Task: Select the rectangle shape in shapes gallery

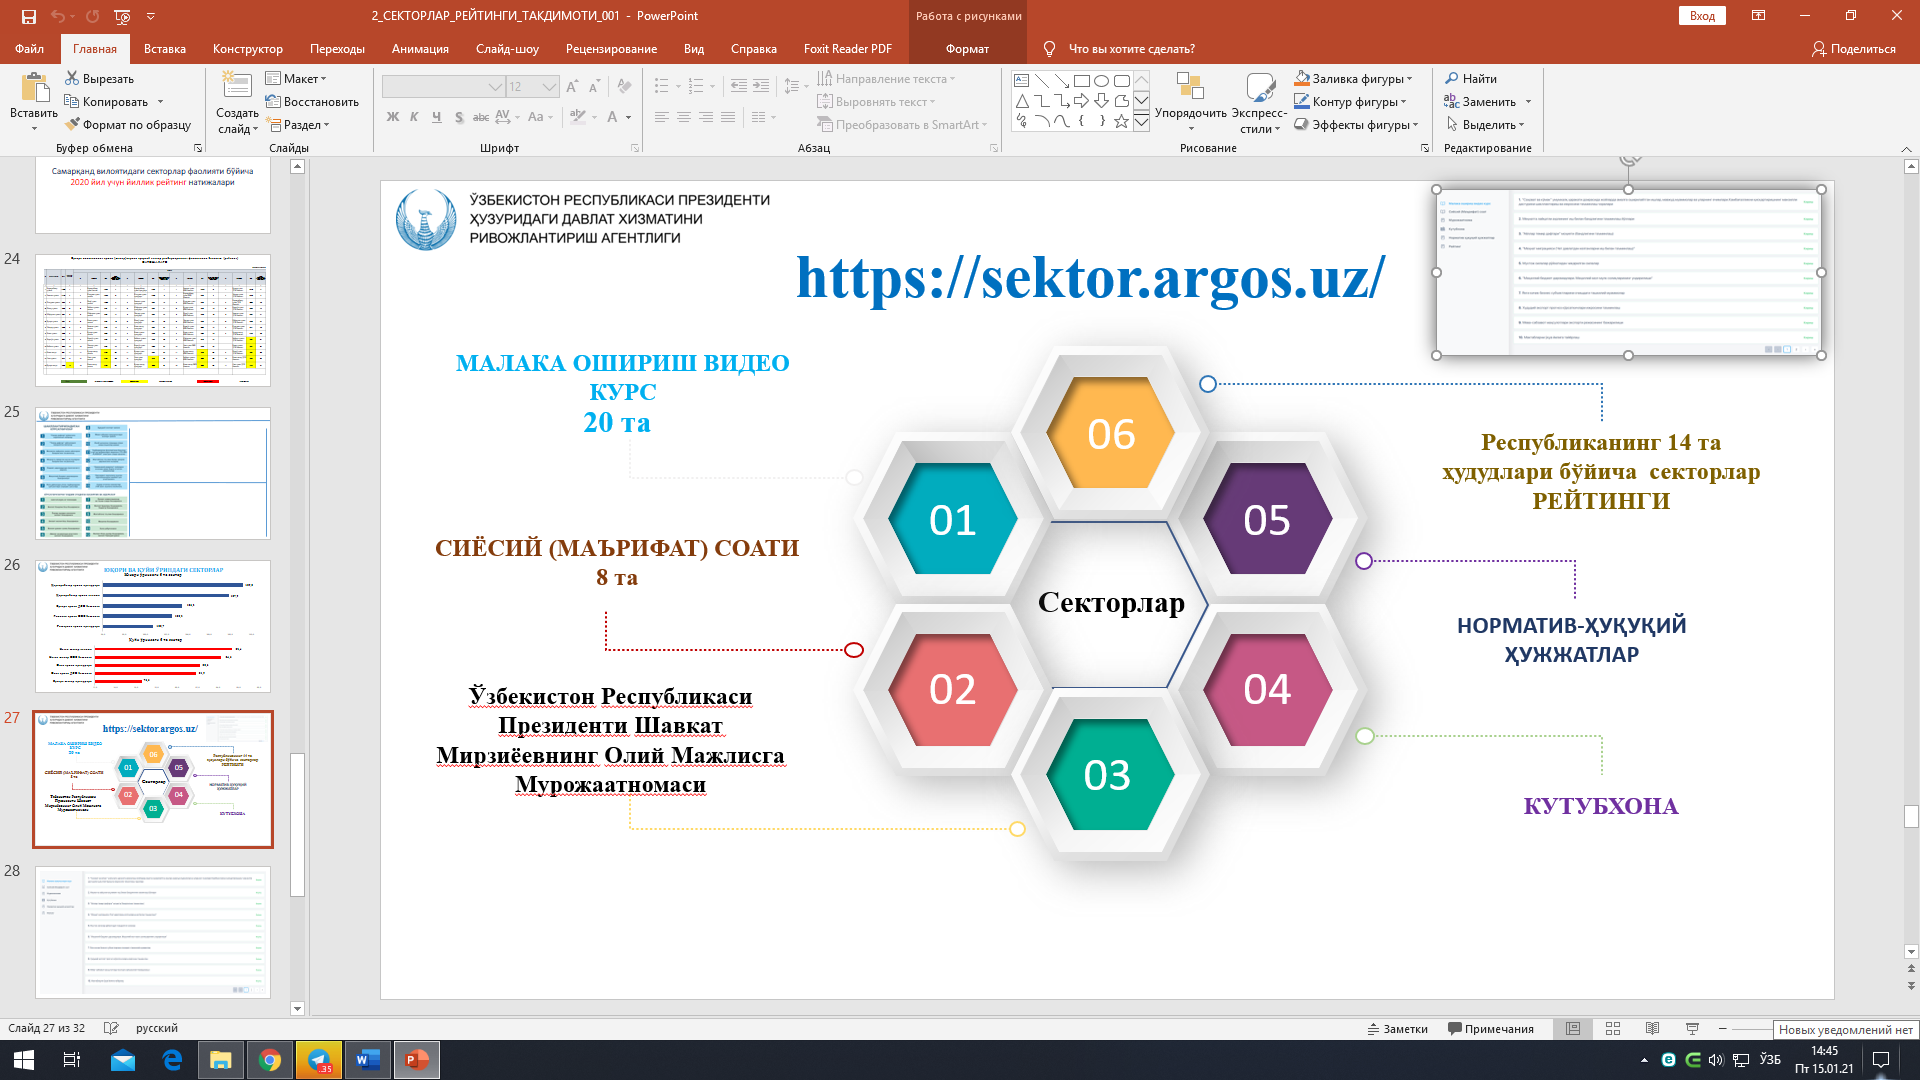Action: (1081, 81)
